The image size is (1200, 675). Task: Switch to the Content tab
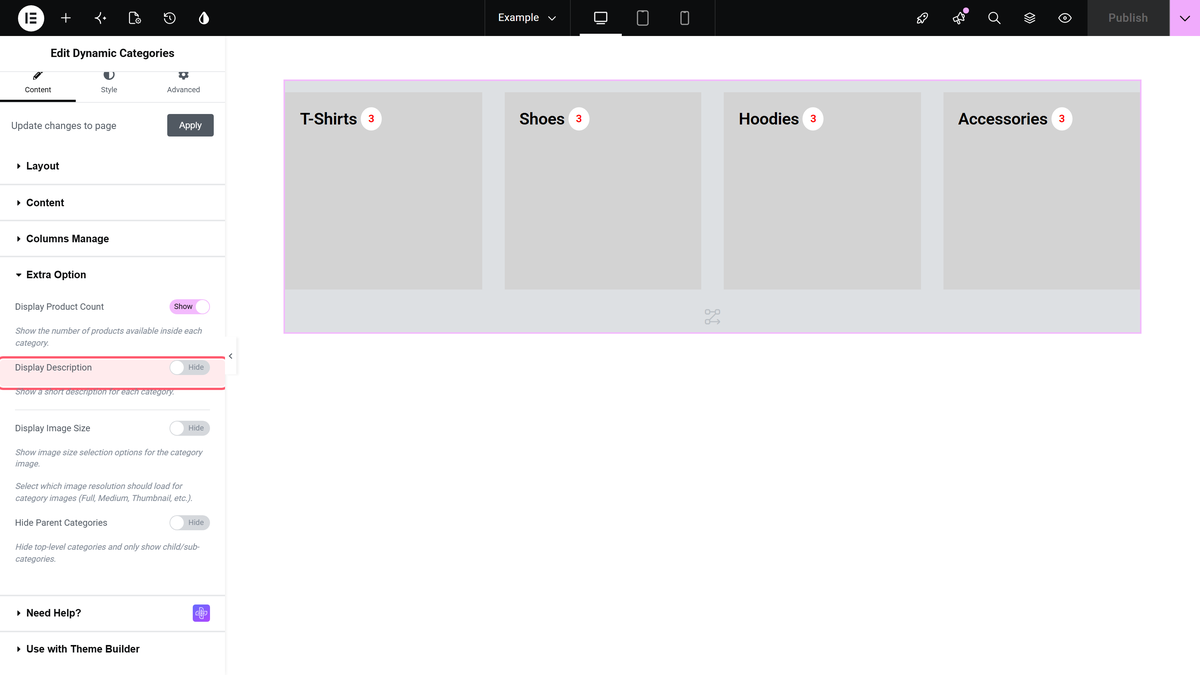[38, 82]
